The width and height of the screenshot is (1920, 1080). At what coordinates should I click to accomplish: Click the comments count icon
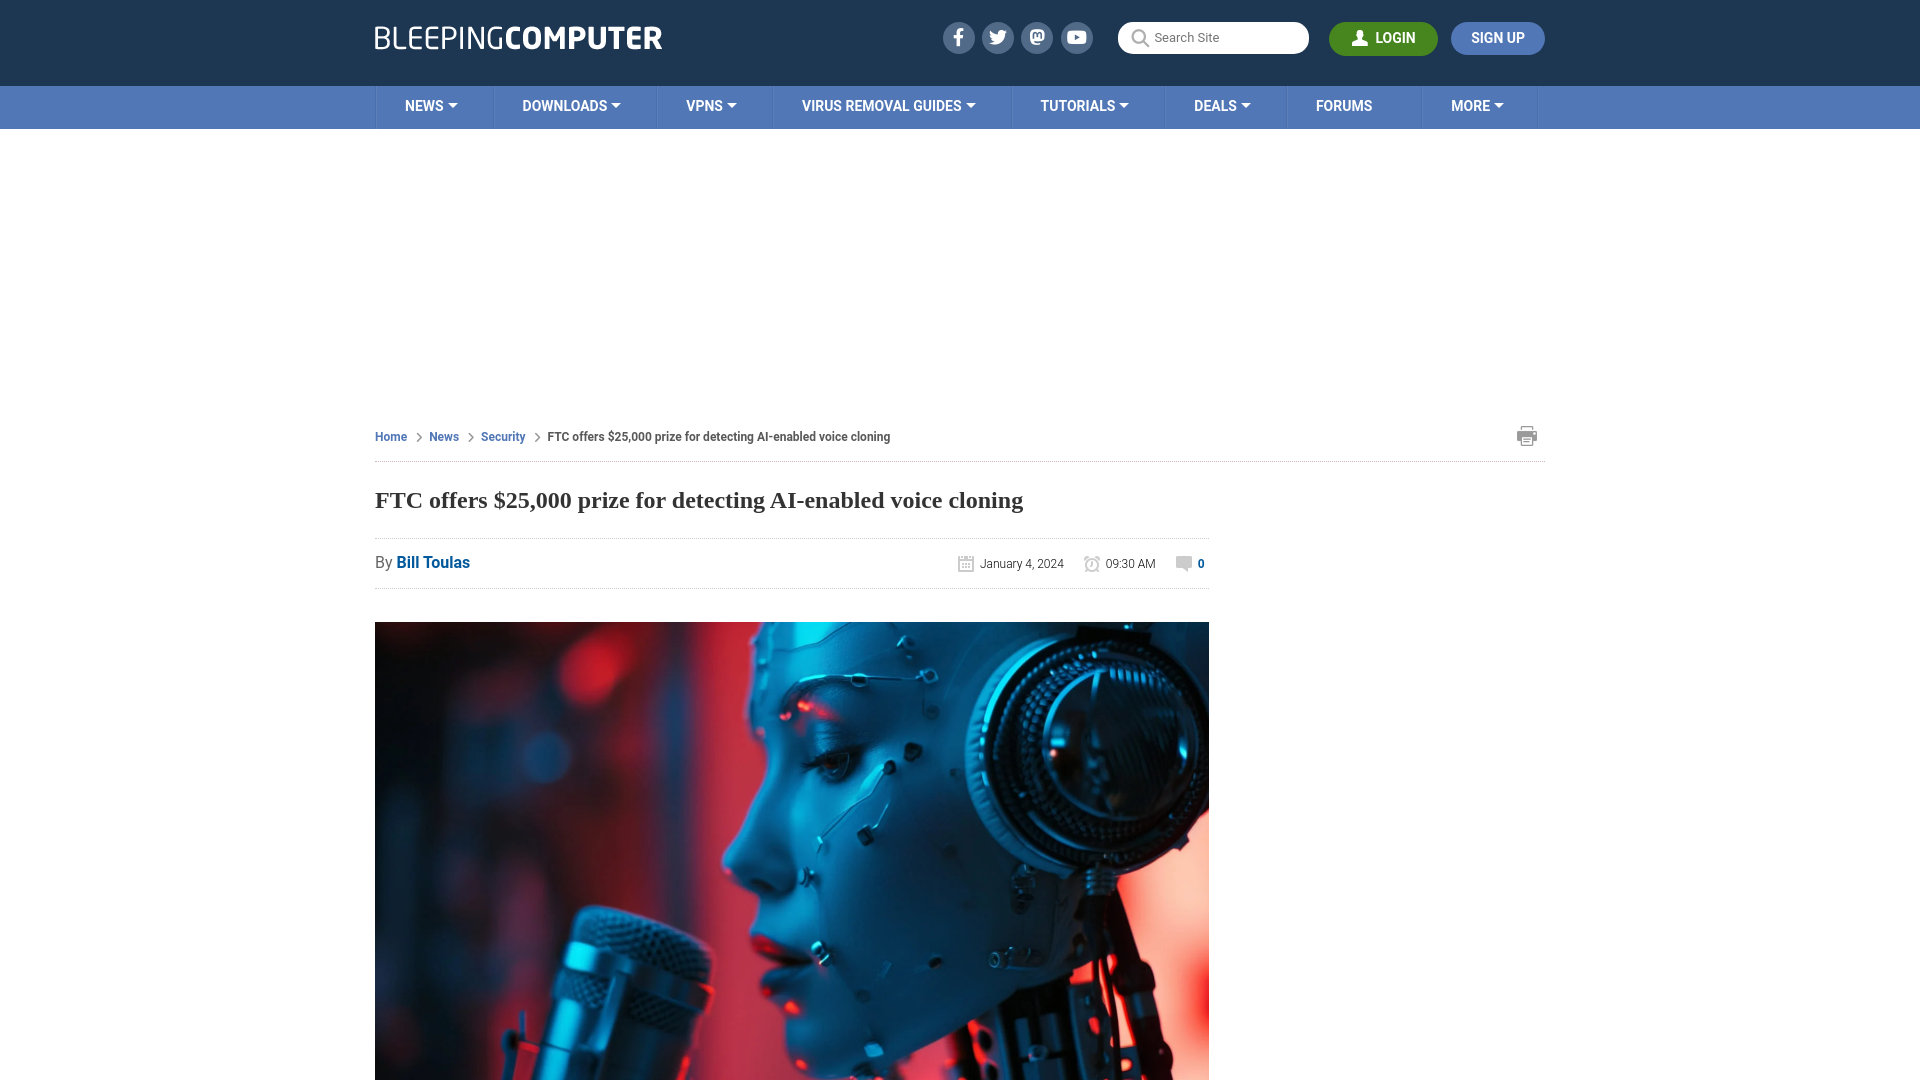click(1183, 563)
